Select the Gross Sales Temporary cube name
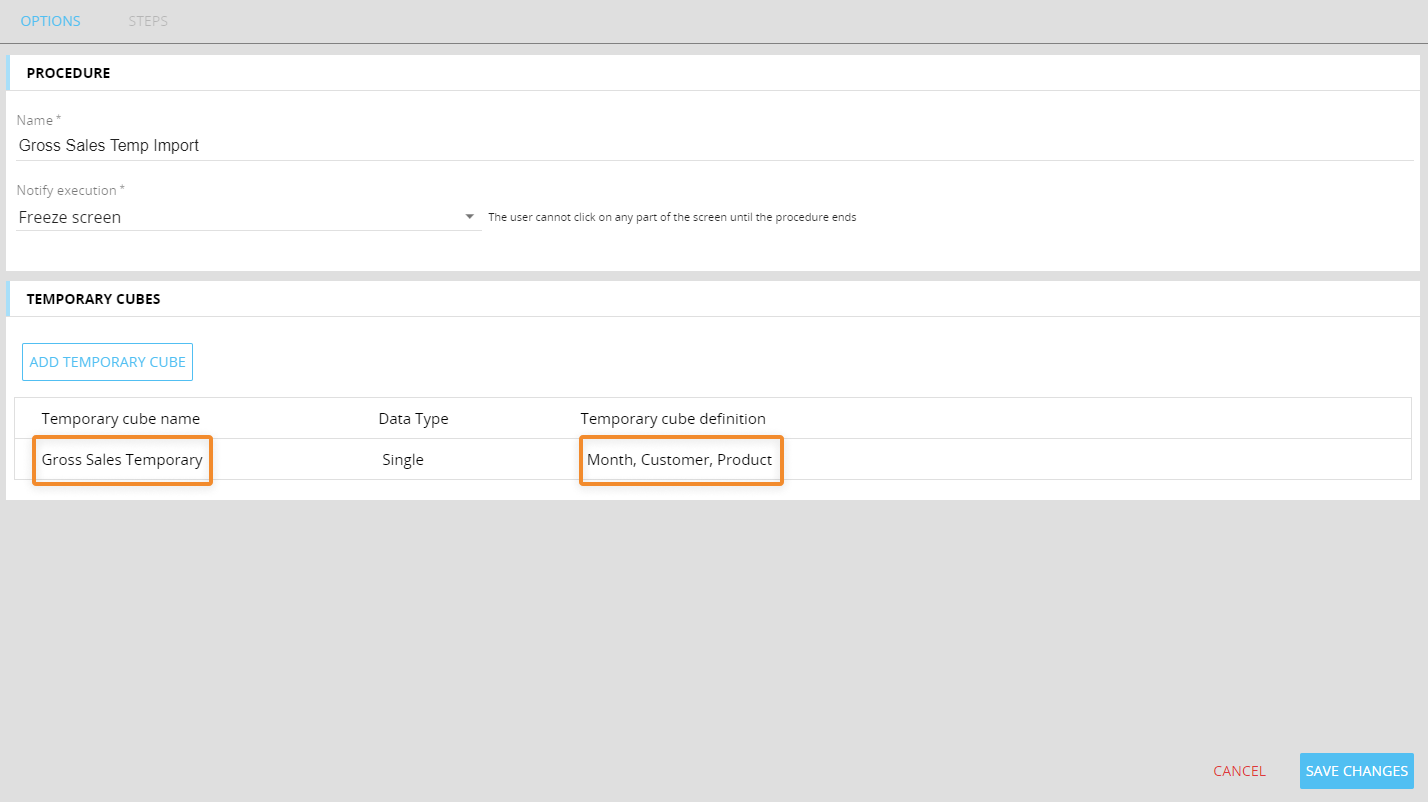 [x=122, y=460]
